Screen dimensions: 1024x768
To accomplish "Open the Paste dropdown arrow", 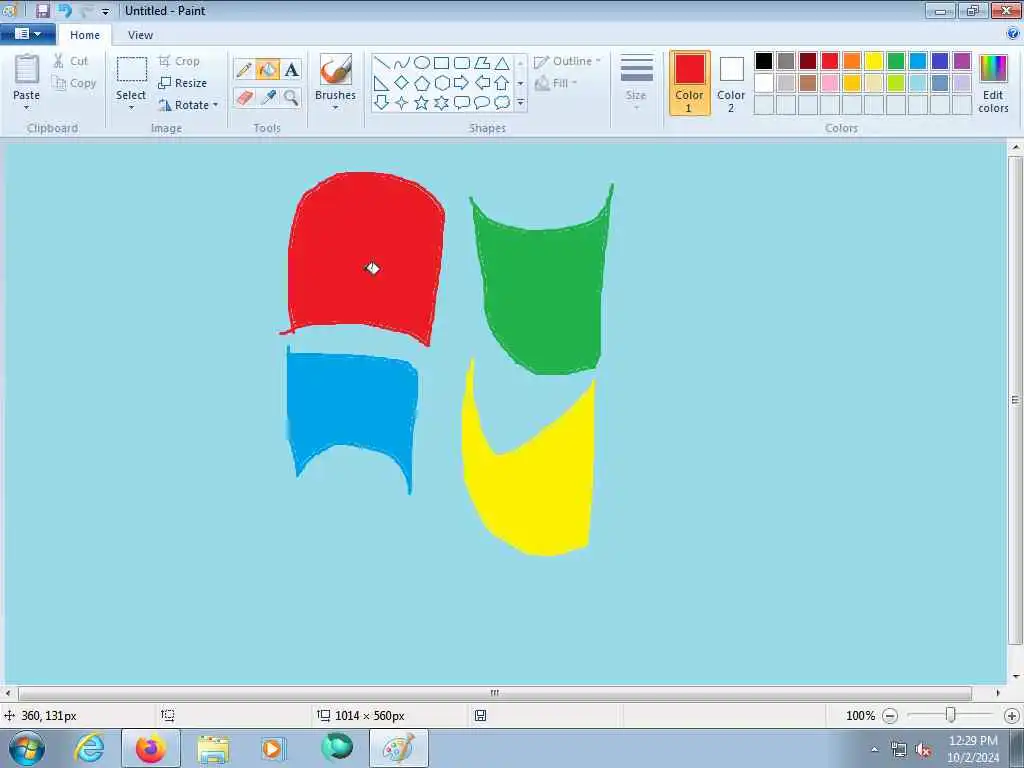I will point(27,108).
